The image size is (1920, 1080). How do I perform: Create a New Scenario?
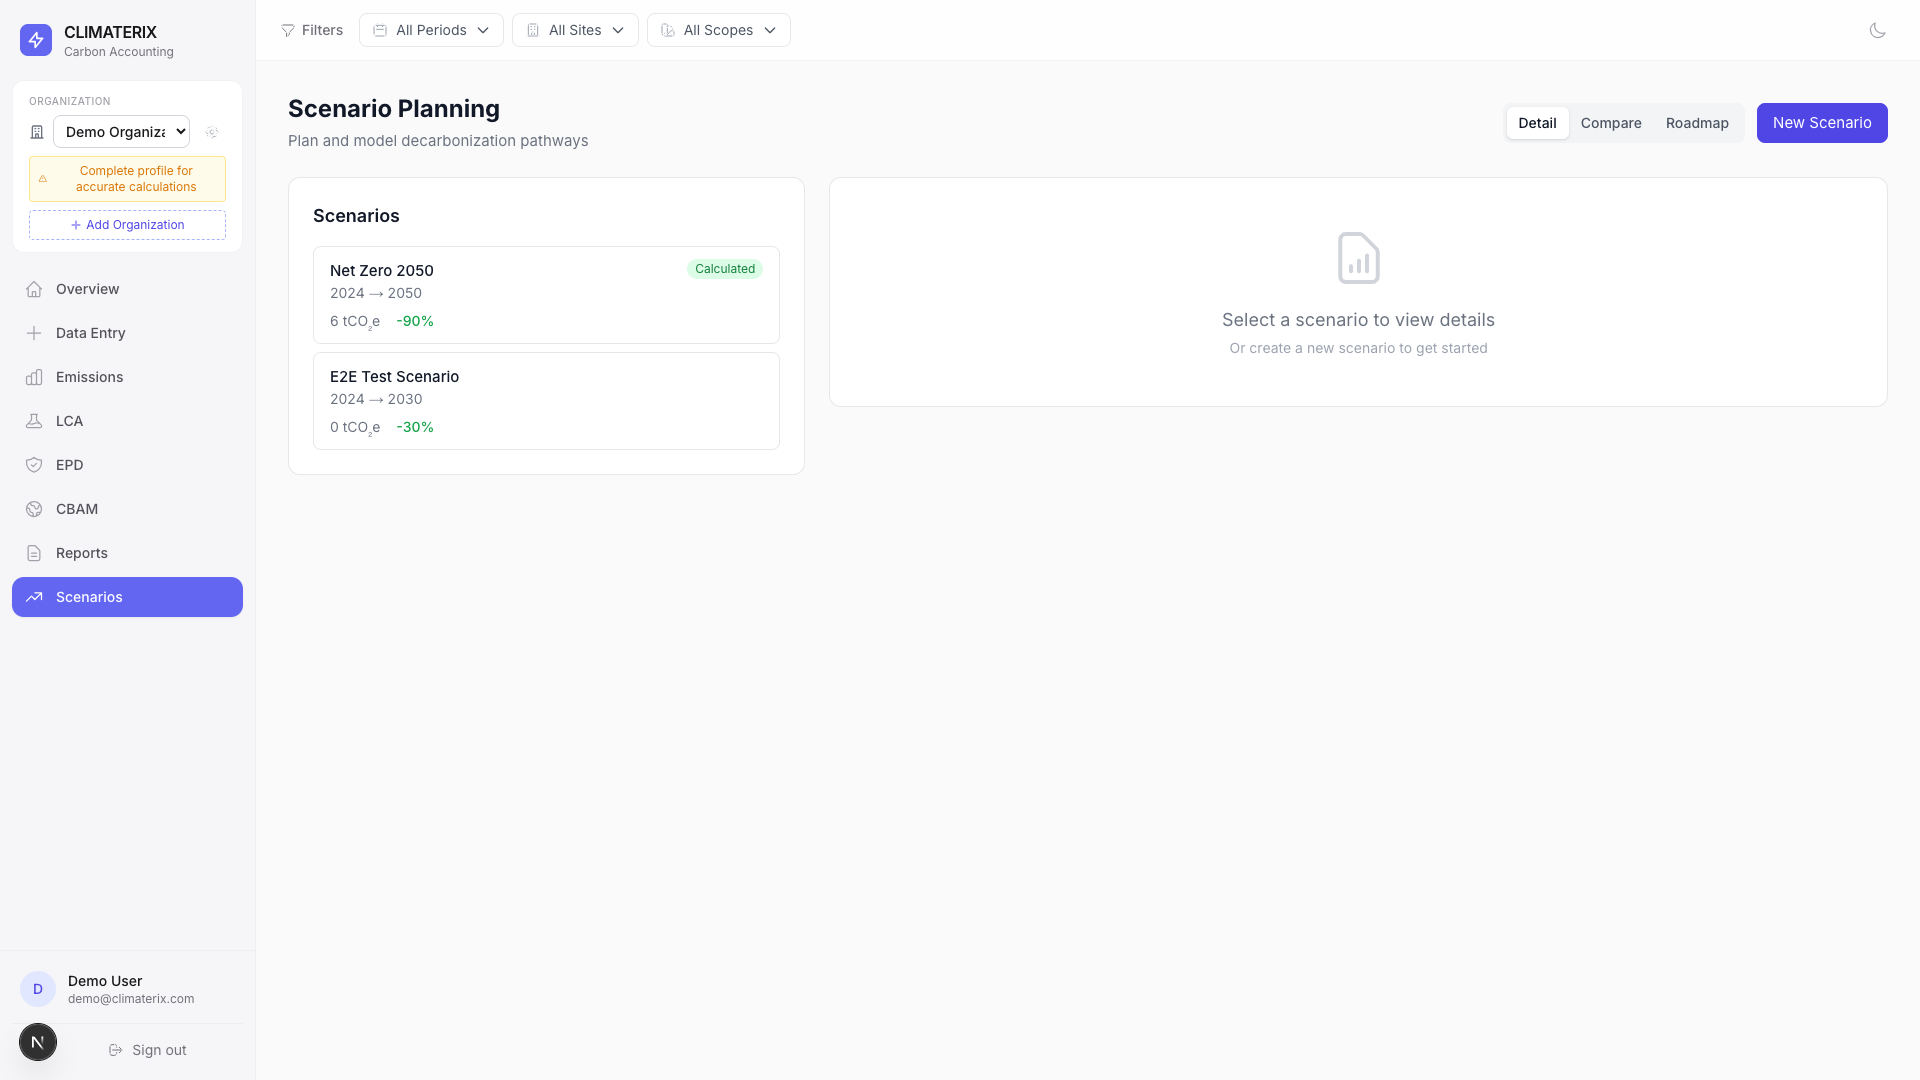1821,123
